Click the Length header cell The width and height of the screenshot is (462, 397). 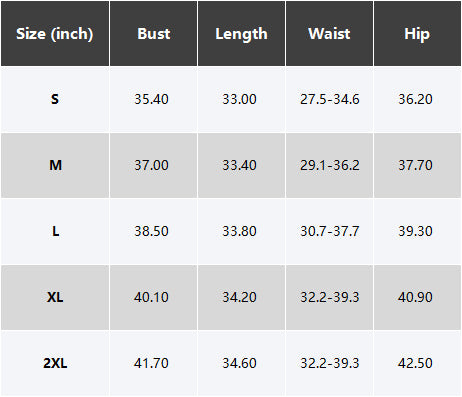pos(241,34)
